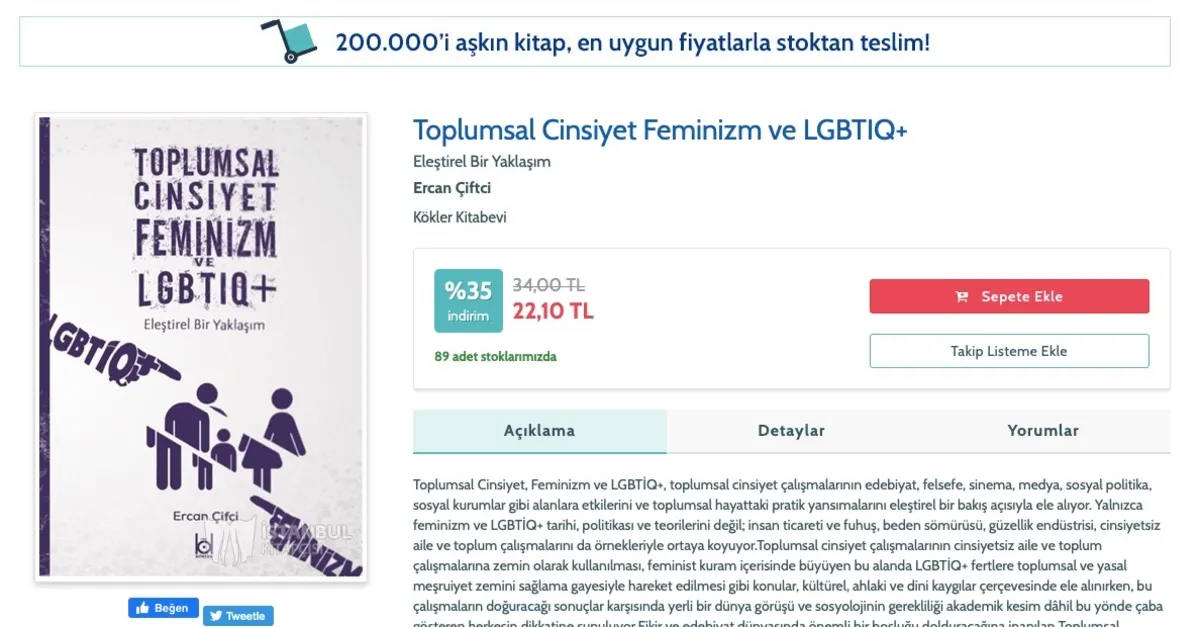
Task: Click the 89 adet stoklarımızda stock notice
Action: pos(496,356)
